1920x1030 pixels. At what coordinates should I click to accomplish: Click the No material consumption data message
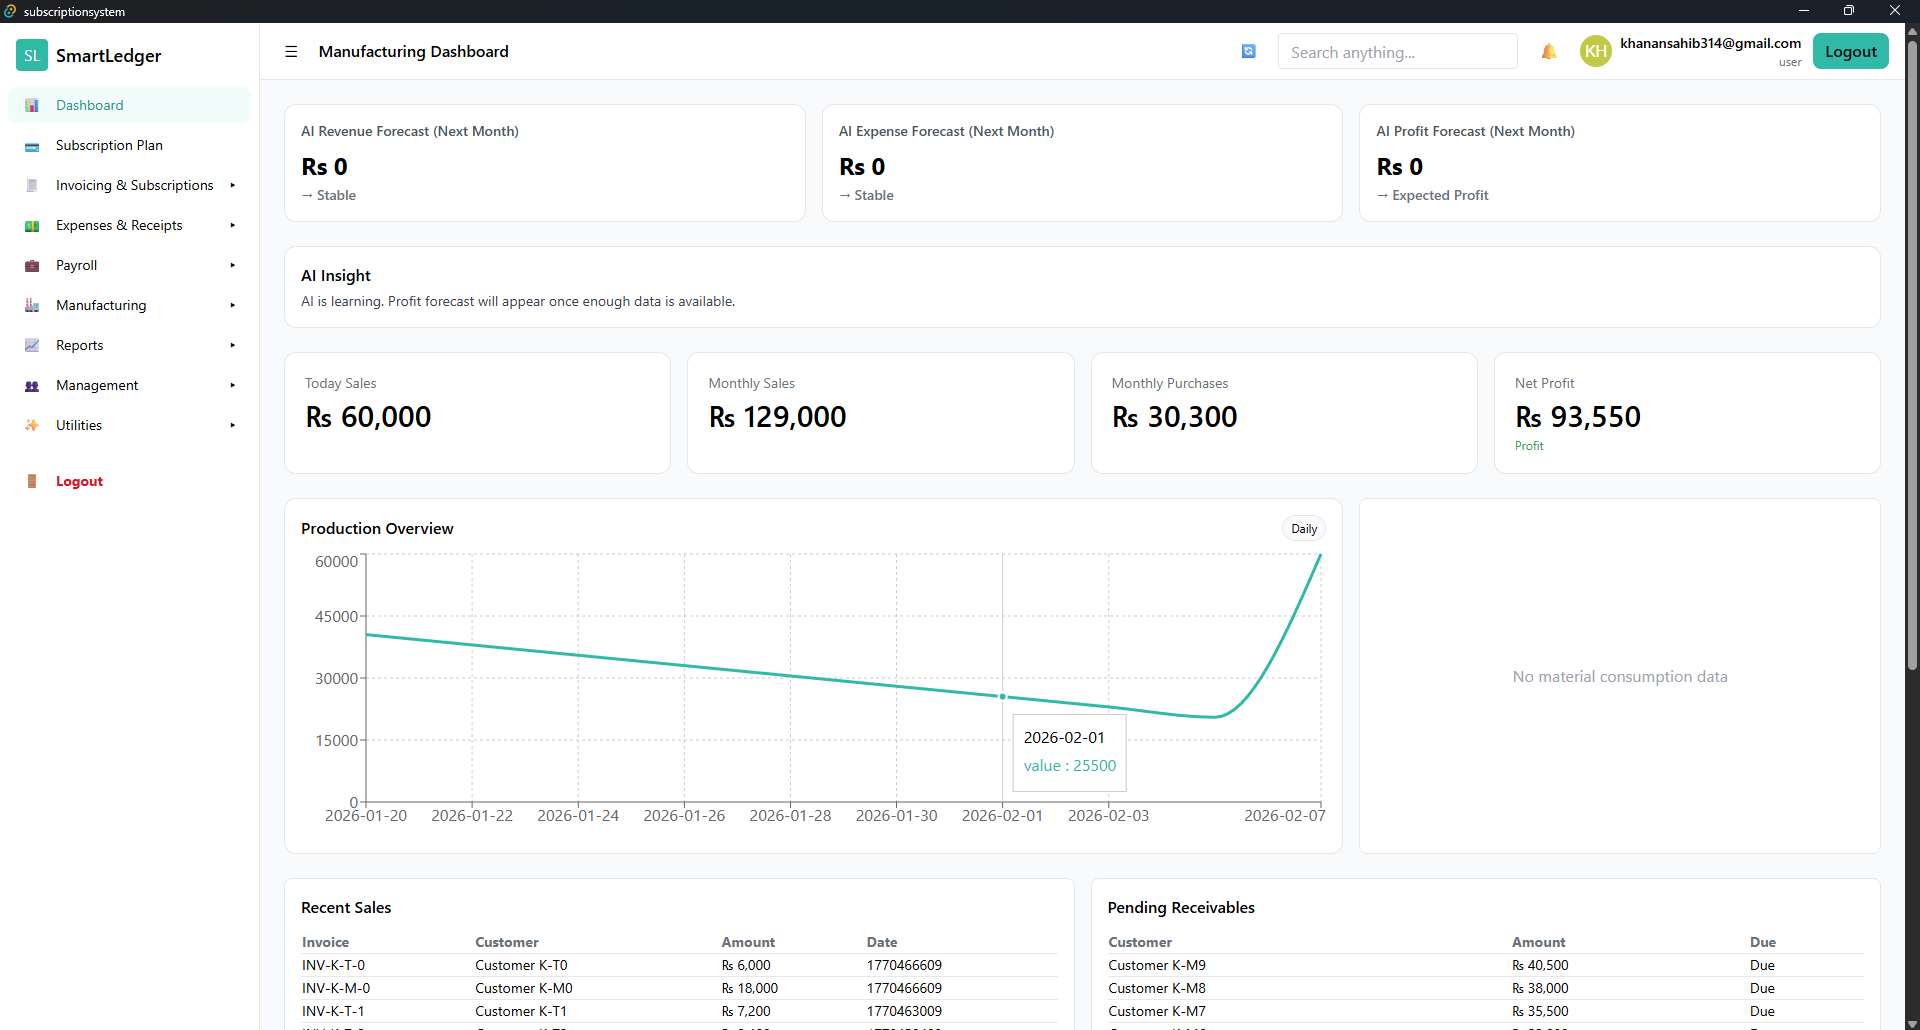coord(1620,677)
